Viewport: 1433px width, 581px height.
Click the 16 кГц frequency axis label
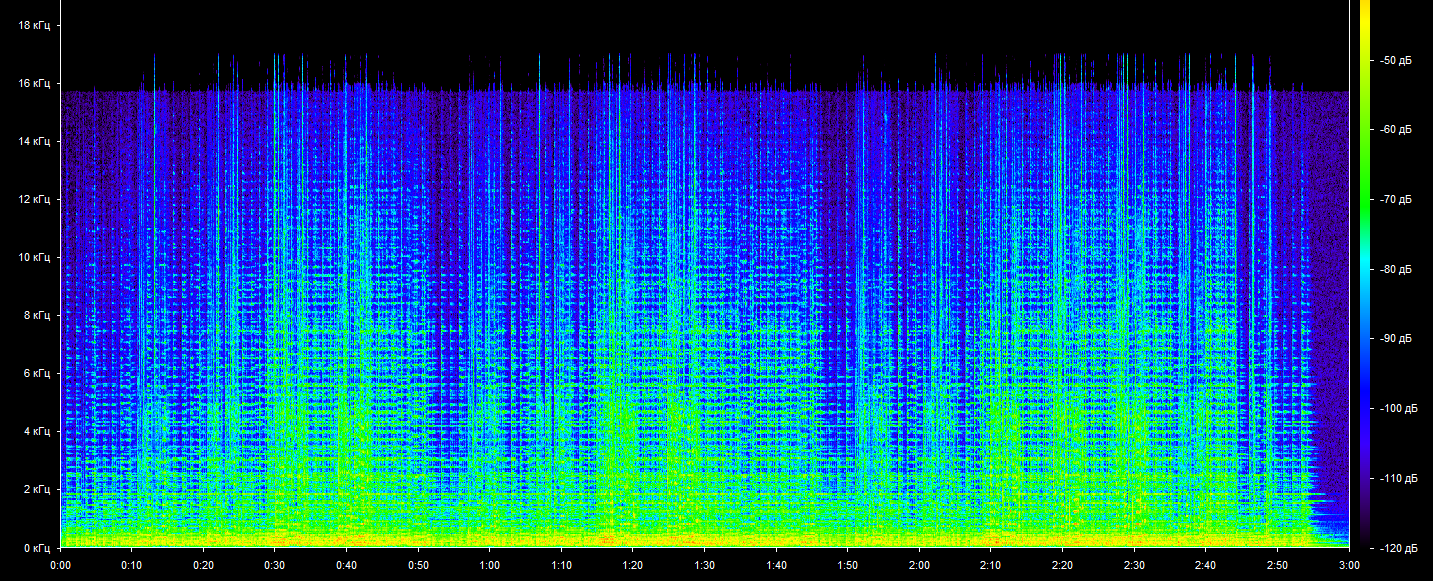(x=34, y=84)
